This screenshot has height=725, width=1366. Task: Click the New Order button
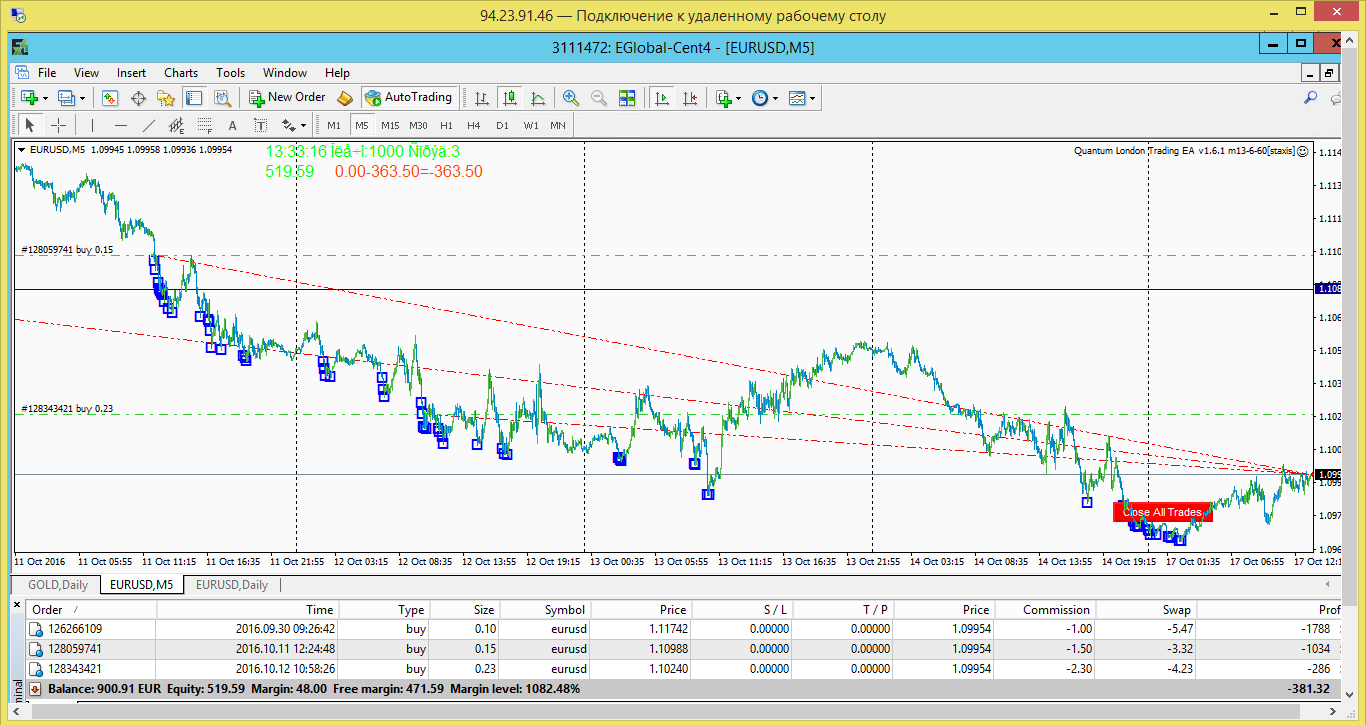click(x=287, y=98)
